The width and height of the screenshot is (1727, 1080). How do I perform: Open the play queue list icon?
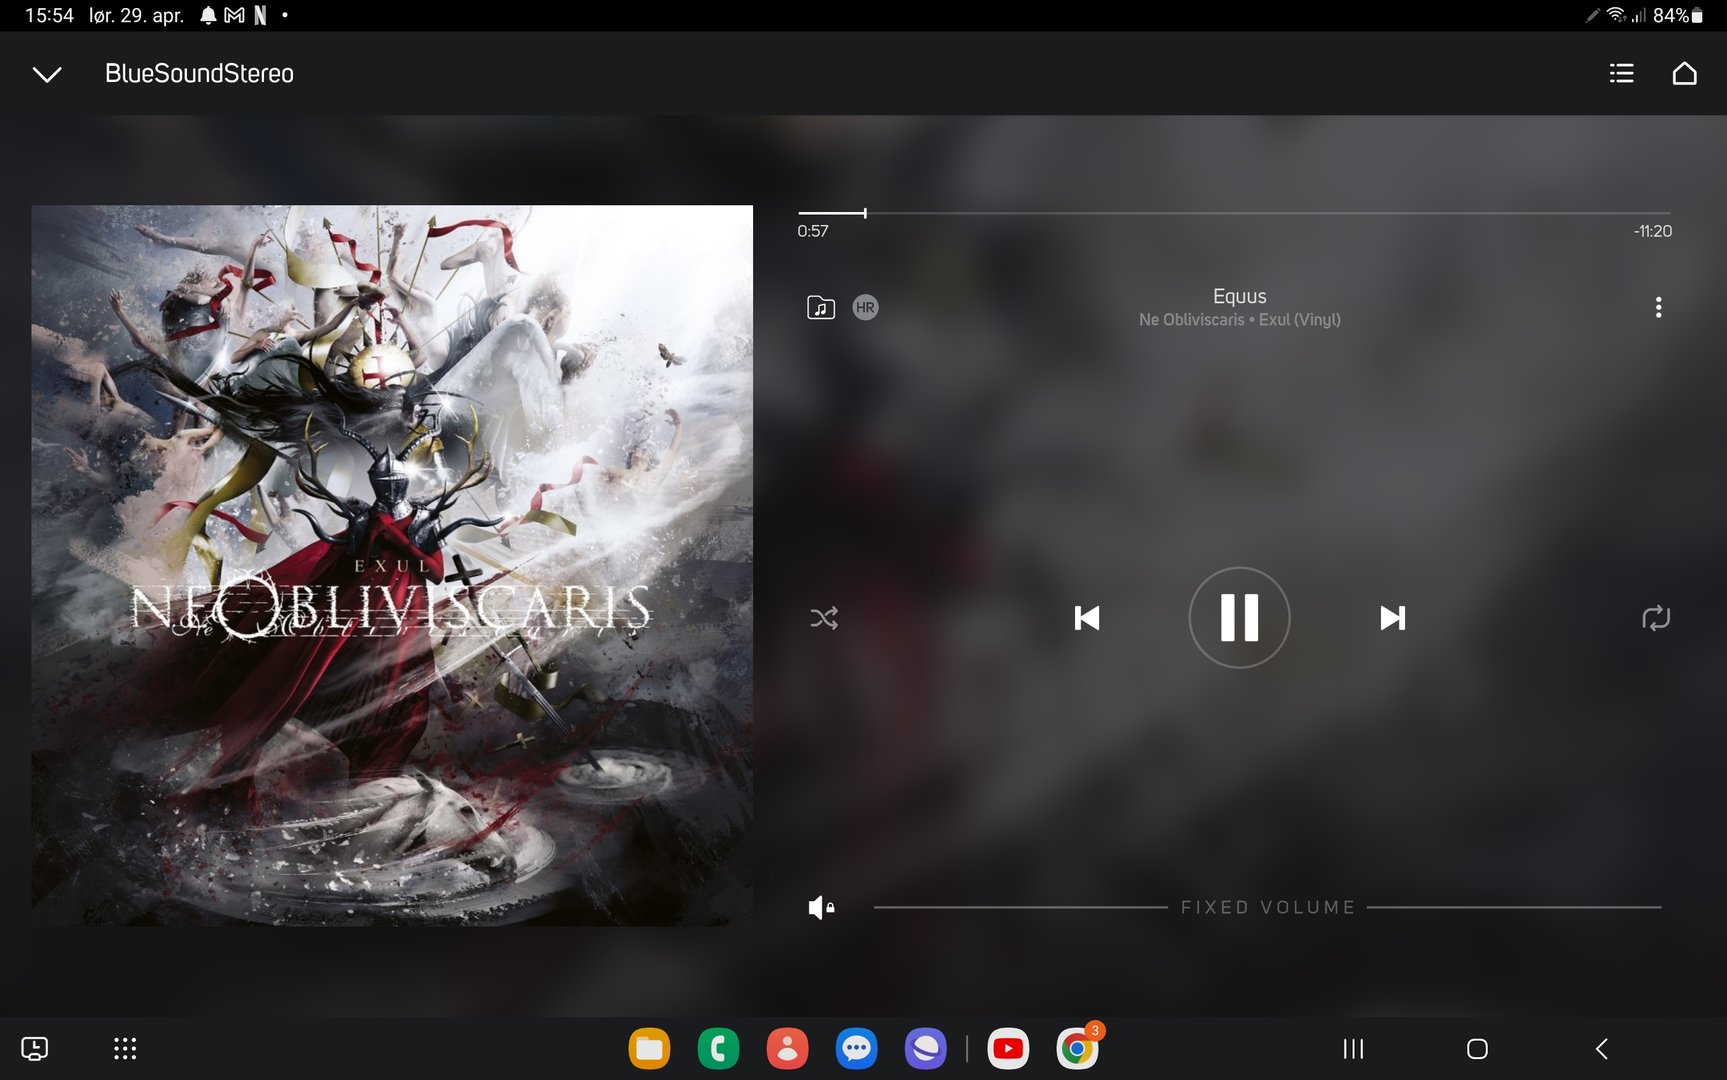pos(1621,73)
